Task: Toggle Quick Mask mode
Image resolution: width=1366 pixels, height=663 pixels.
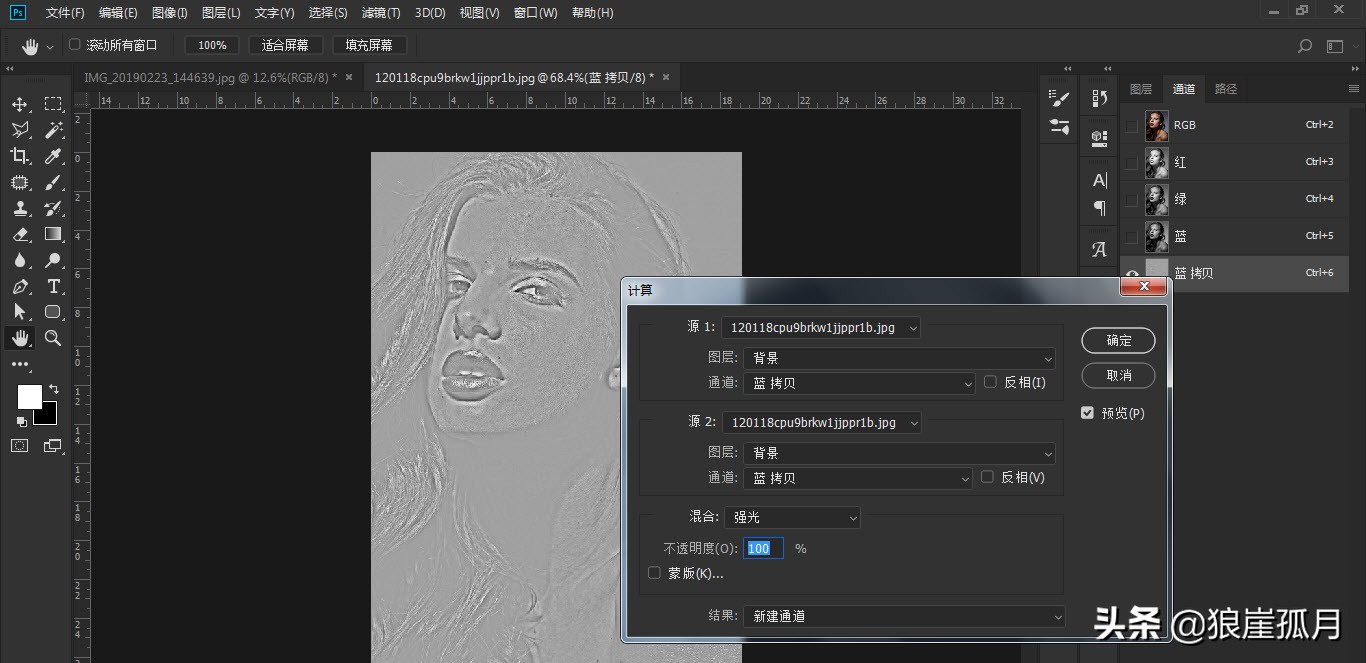Action: (20, 445)
